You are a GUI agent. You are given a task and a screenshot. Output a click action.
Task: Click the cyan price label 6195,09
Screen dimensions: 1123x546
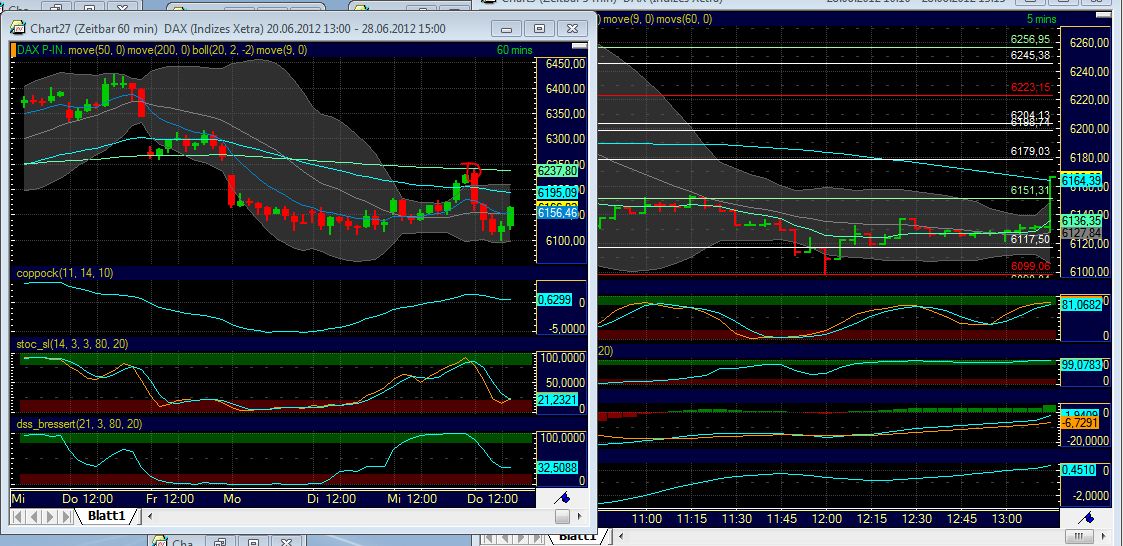click(x=556, y=192)
